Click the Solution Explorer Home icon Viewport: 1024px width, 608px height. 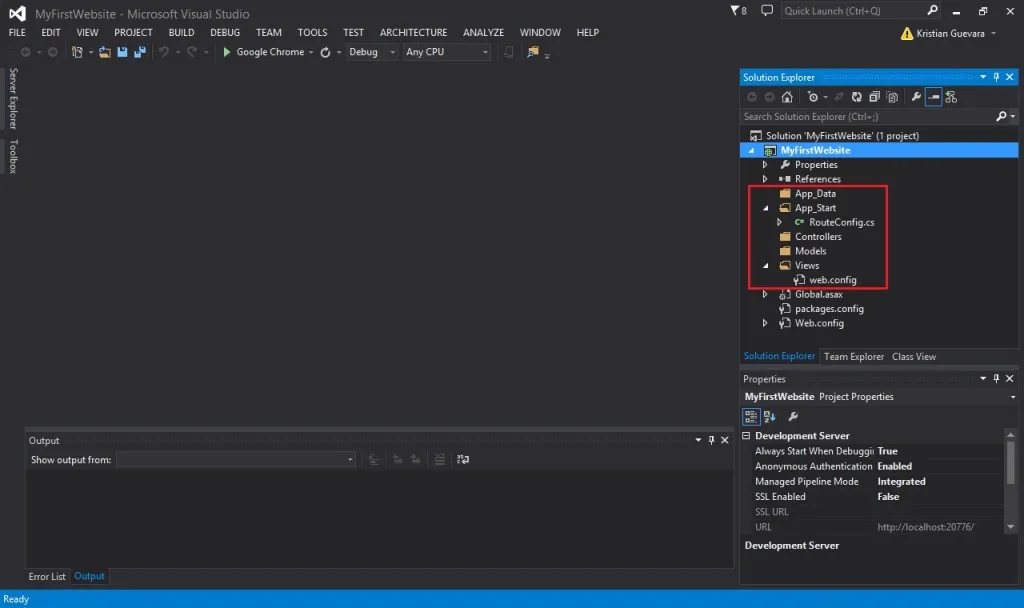coord(787,97)
